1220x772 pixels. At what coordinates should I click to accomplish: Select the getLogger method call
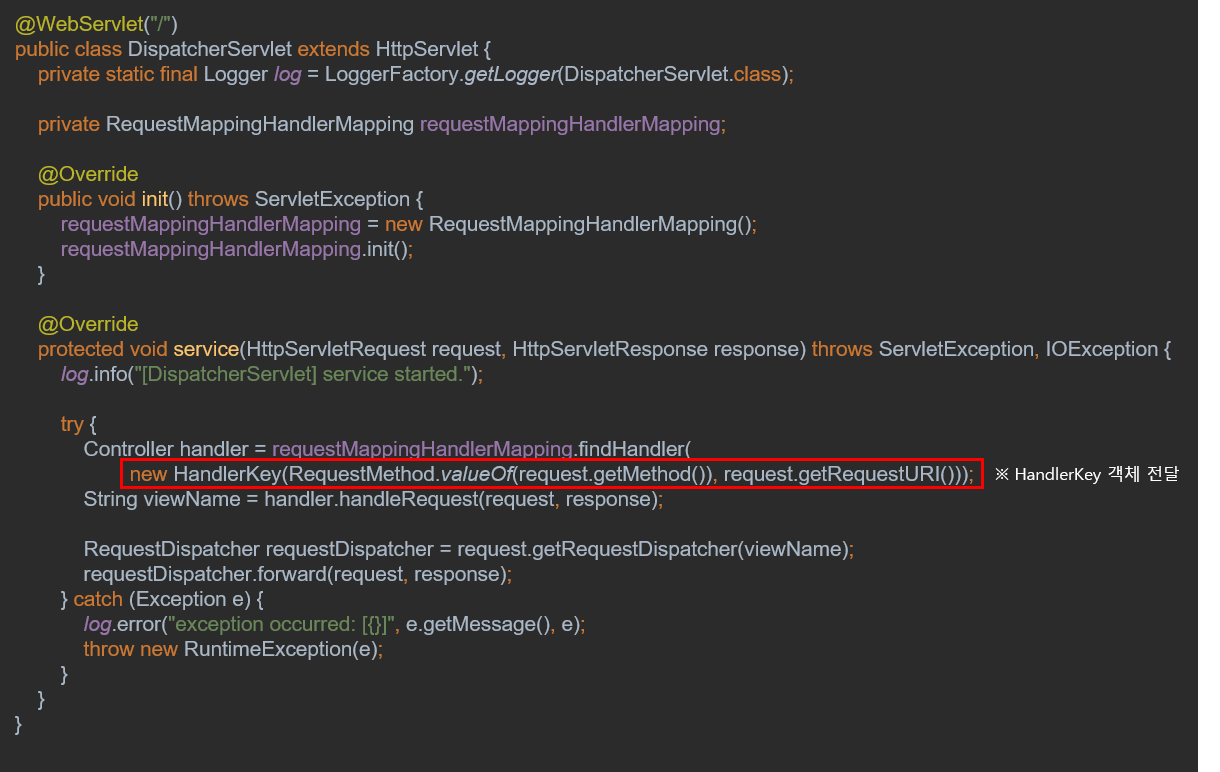coord(510,74)
